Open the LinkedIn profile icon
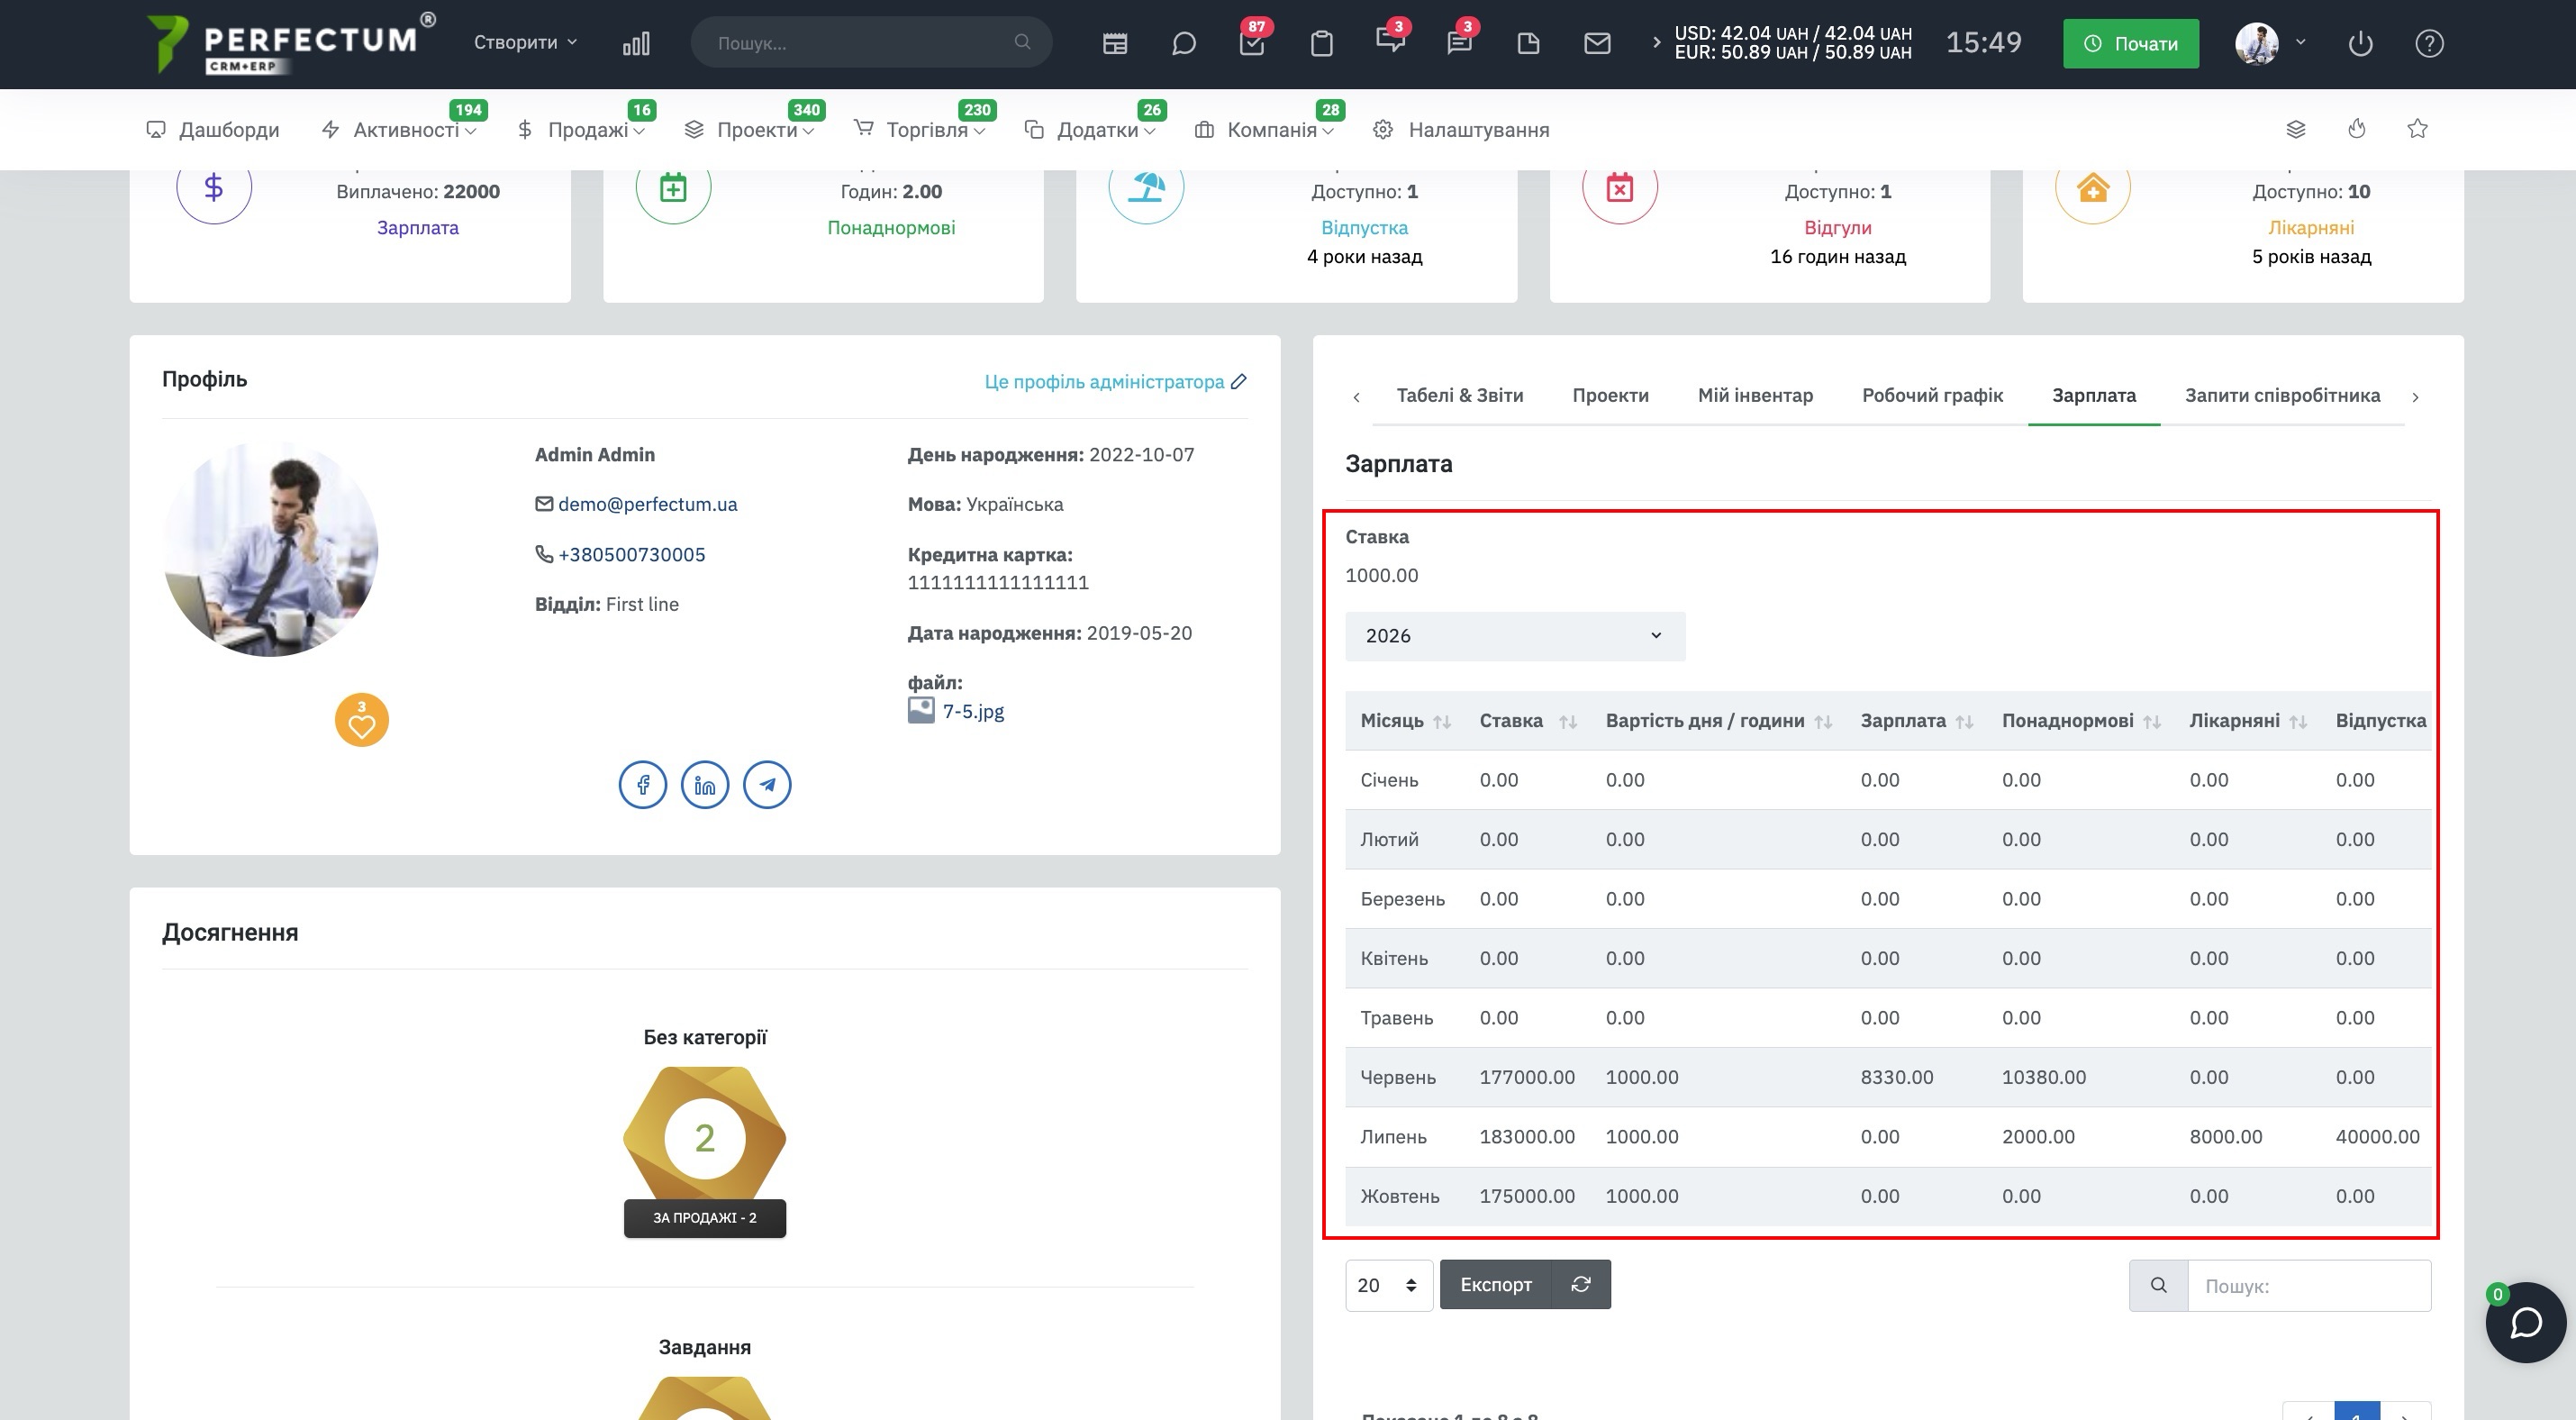The image size is (2576, 1420). pos(705,785)
